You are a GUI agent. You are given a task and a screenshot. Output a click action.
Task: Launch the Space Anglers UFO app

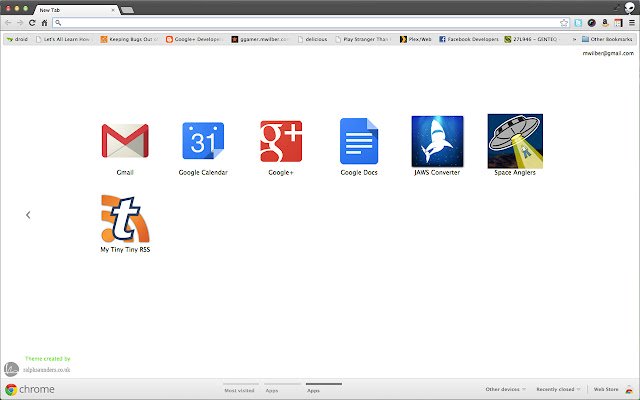515,141
